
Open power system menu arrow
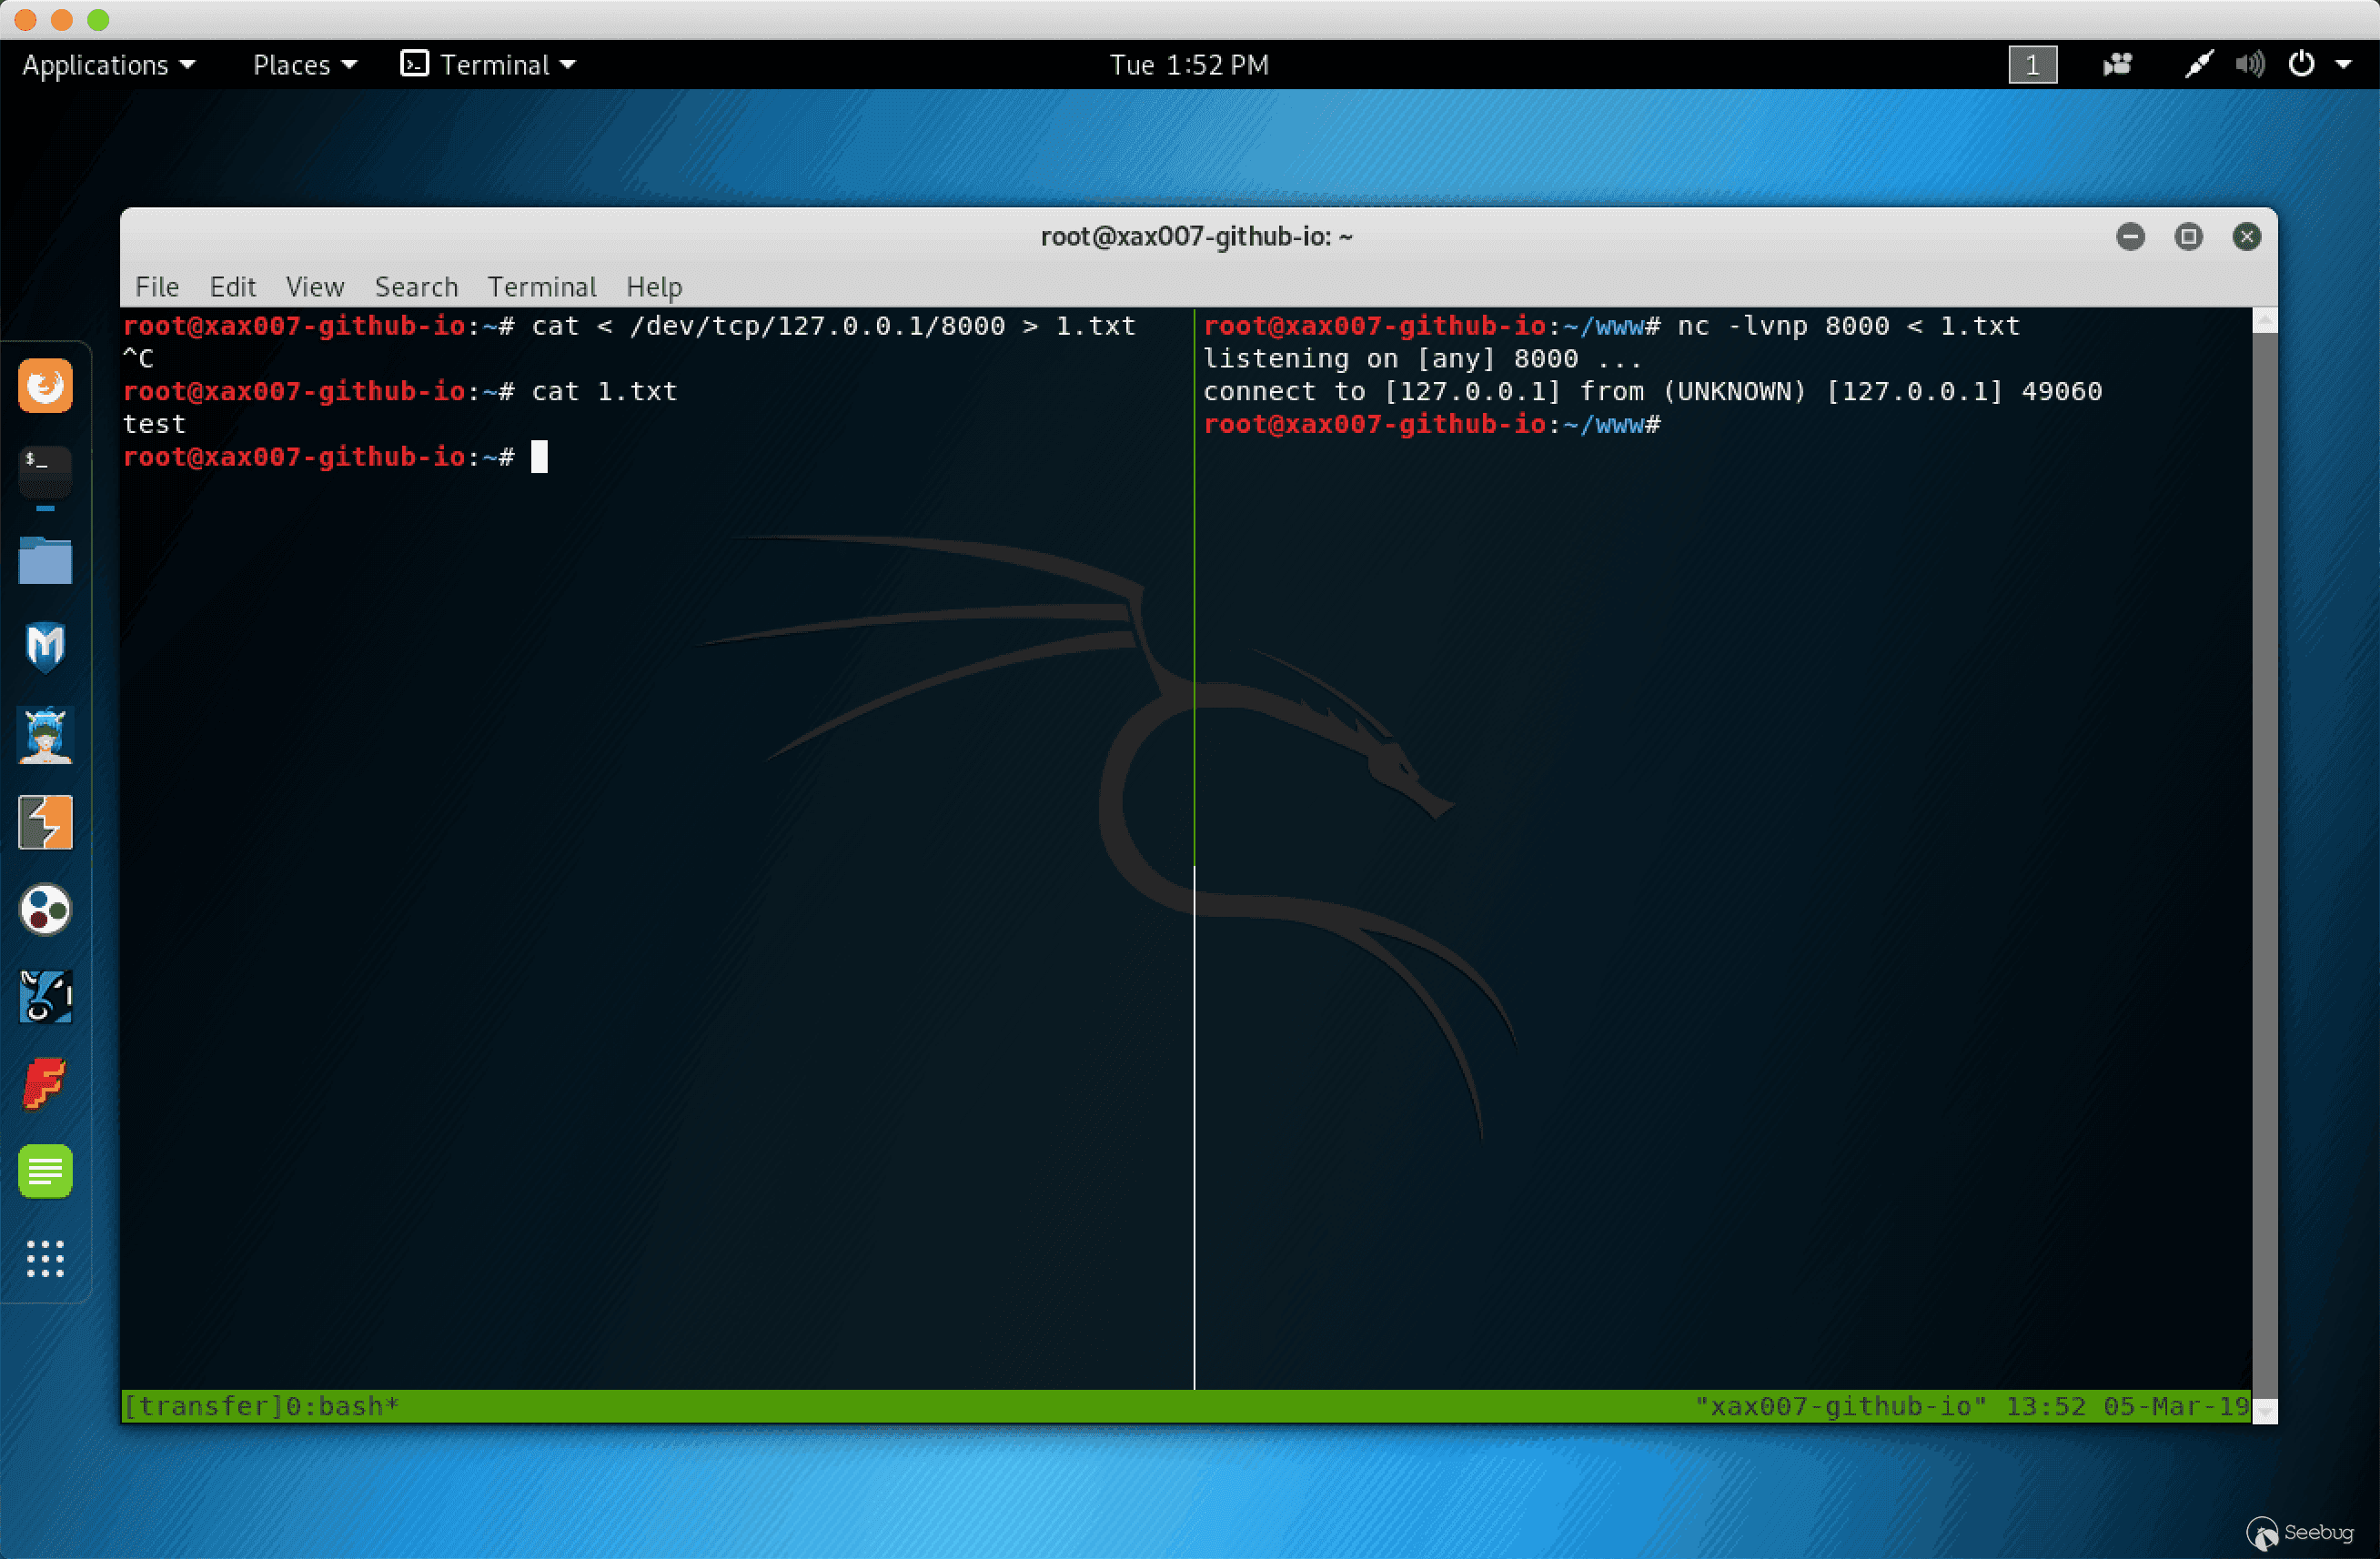point(2343,65)
